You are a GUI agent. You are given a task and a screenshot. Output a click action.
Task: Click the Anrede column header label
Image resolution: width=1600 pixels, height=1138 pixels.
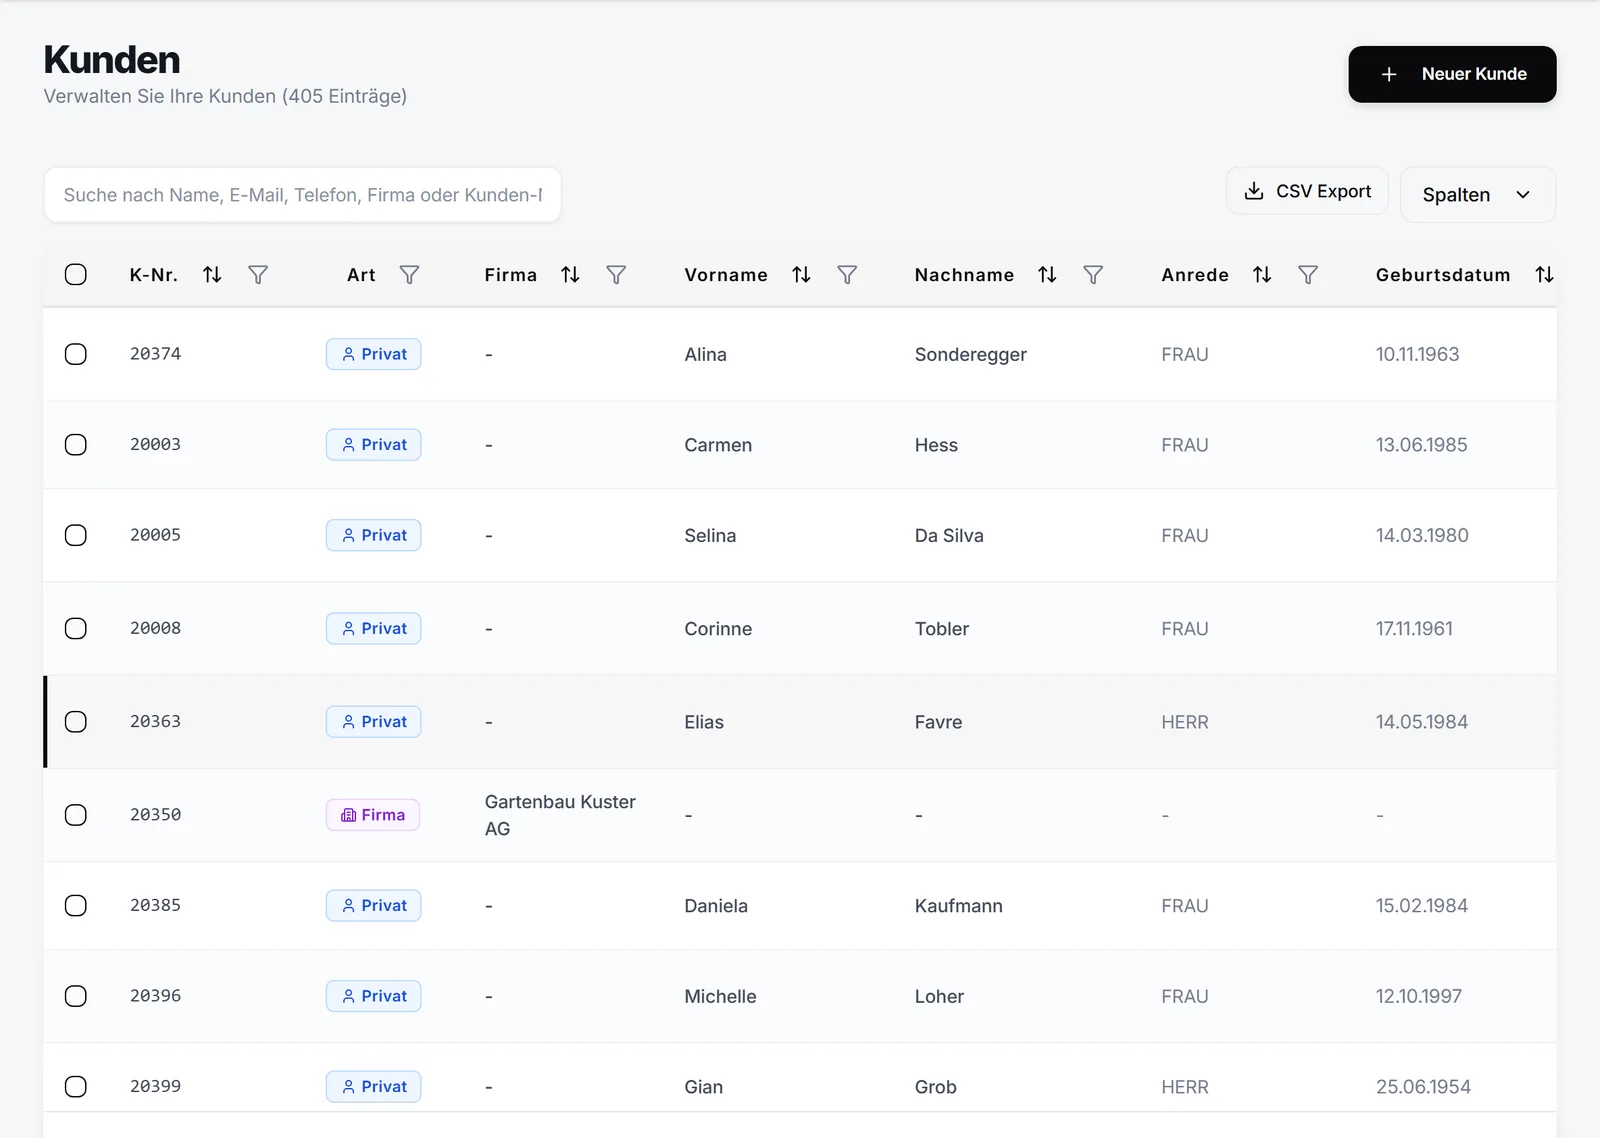coord(1195,275)
